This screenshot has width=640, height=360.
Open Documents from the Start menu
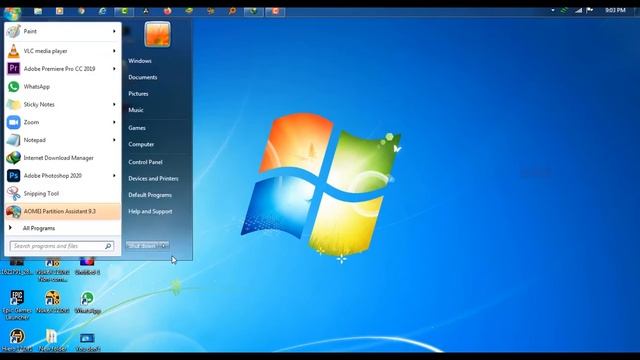(x=142, y=77)
